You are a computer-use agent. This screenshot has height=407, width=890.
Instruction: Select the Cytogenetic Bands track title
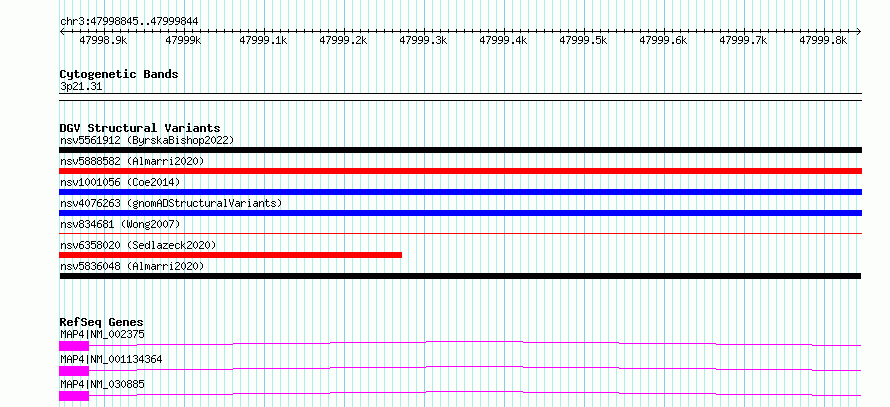coord(119,74)
